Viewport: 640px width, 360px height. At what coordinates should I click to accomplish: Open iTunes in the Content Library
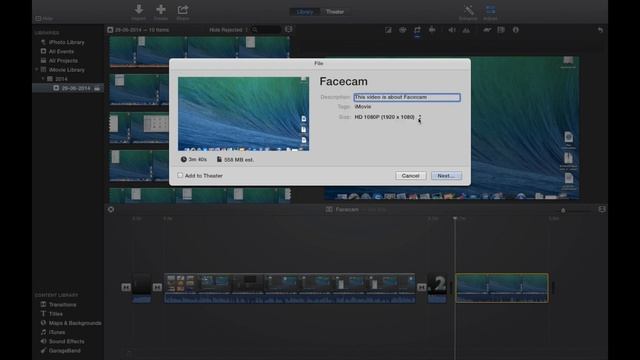click(x=57, y=332)
